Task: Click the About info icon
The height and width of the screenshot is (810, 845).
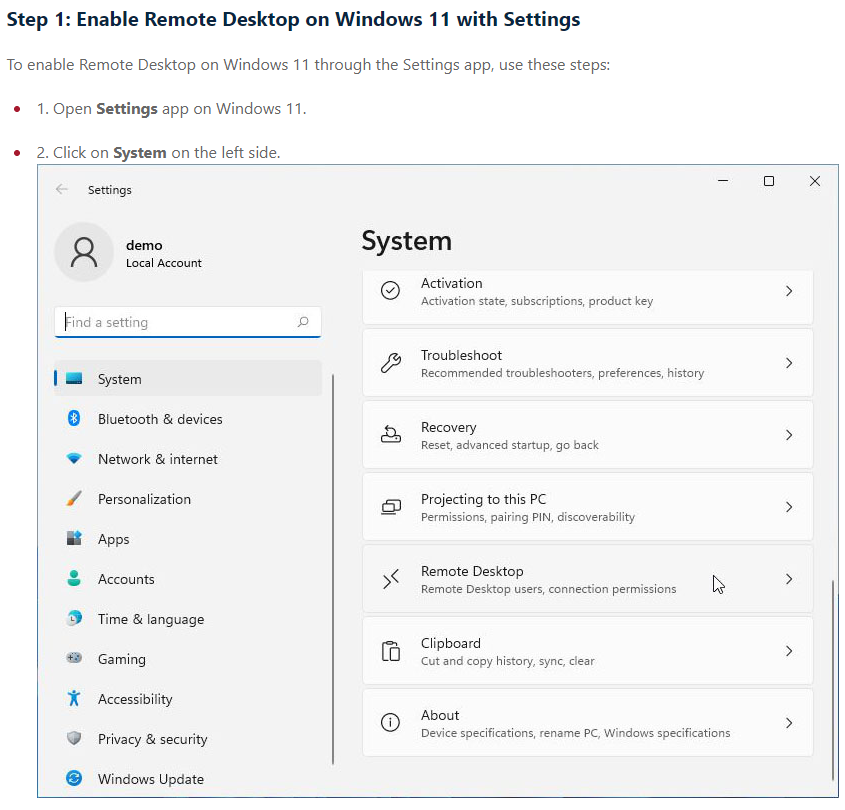Action: 390,723
